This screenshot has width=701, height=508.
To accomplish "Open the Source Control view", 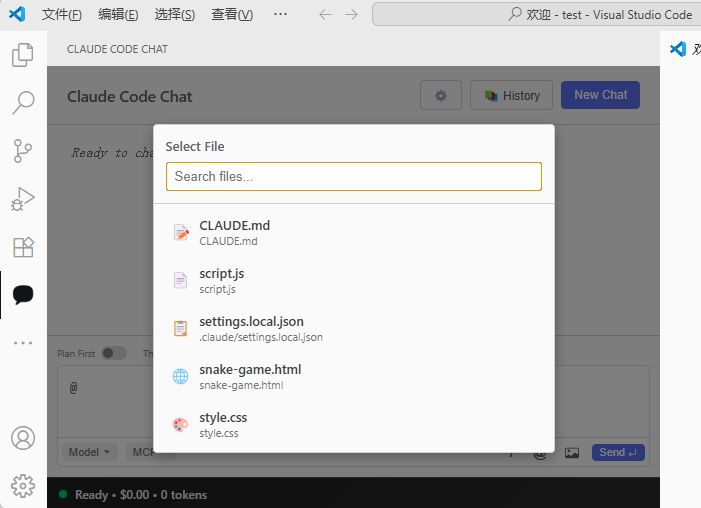I will [x=23, y=151].
